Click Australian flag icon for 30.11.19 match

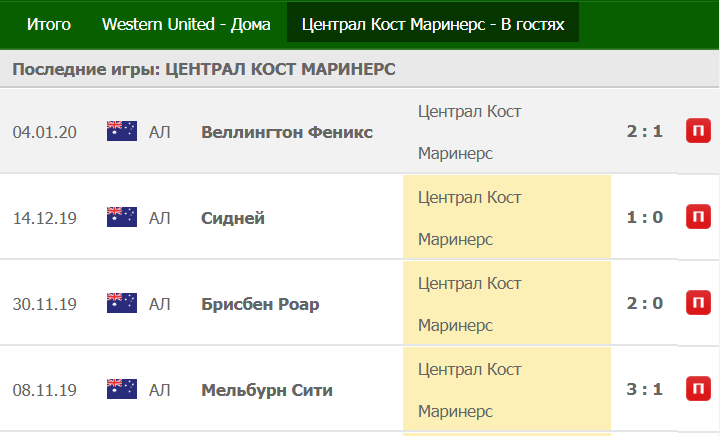(122, 303)
